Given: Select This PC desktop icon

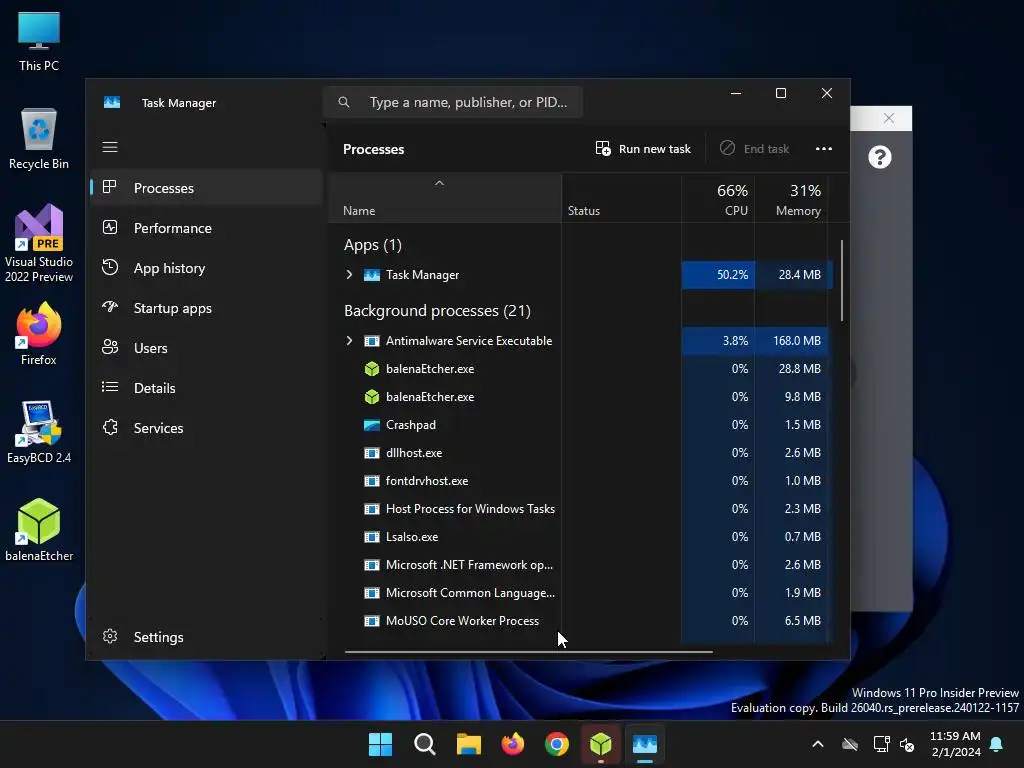Looking at the screenshot, I should coord(39,40).
